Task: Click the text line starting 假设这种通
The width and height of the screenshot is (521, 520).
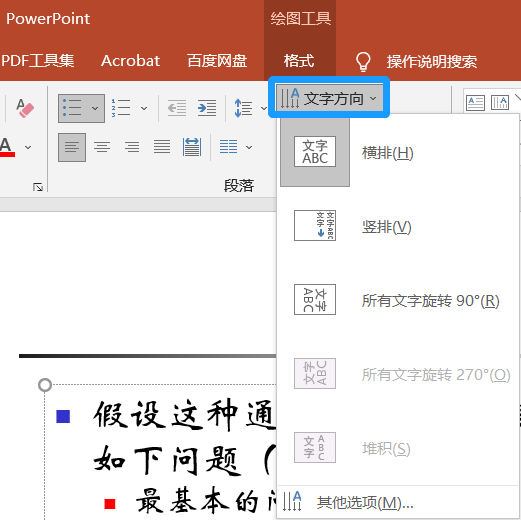Action: point(185,415)
